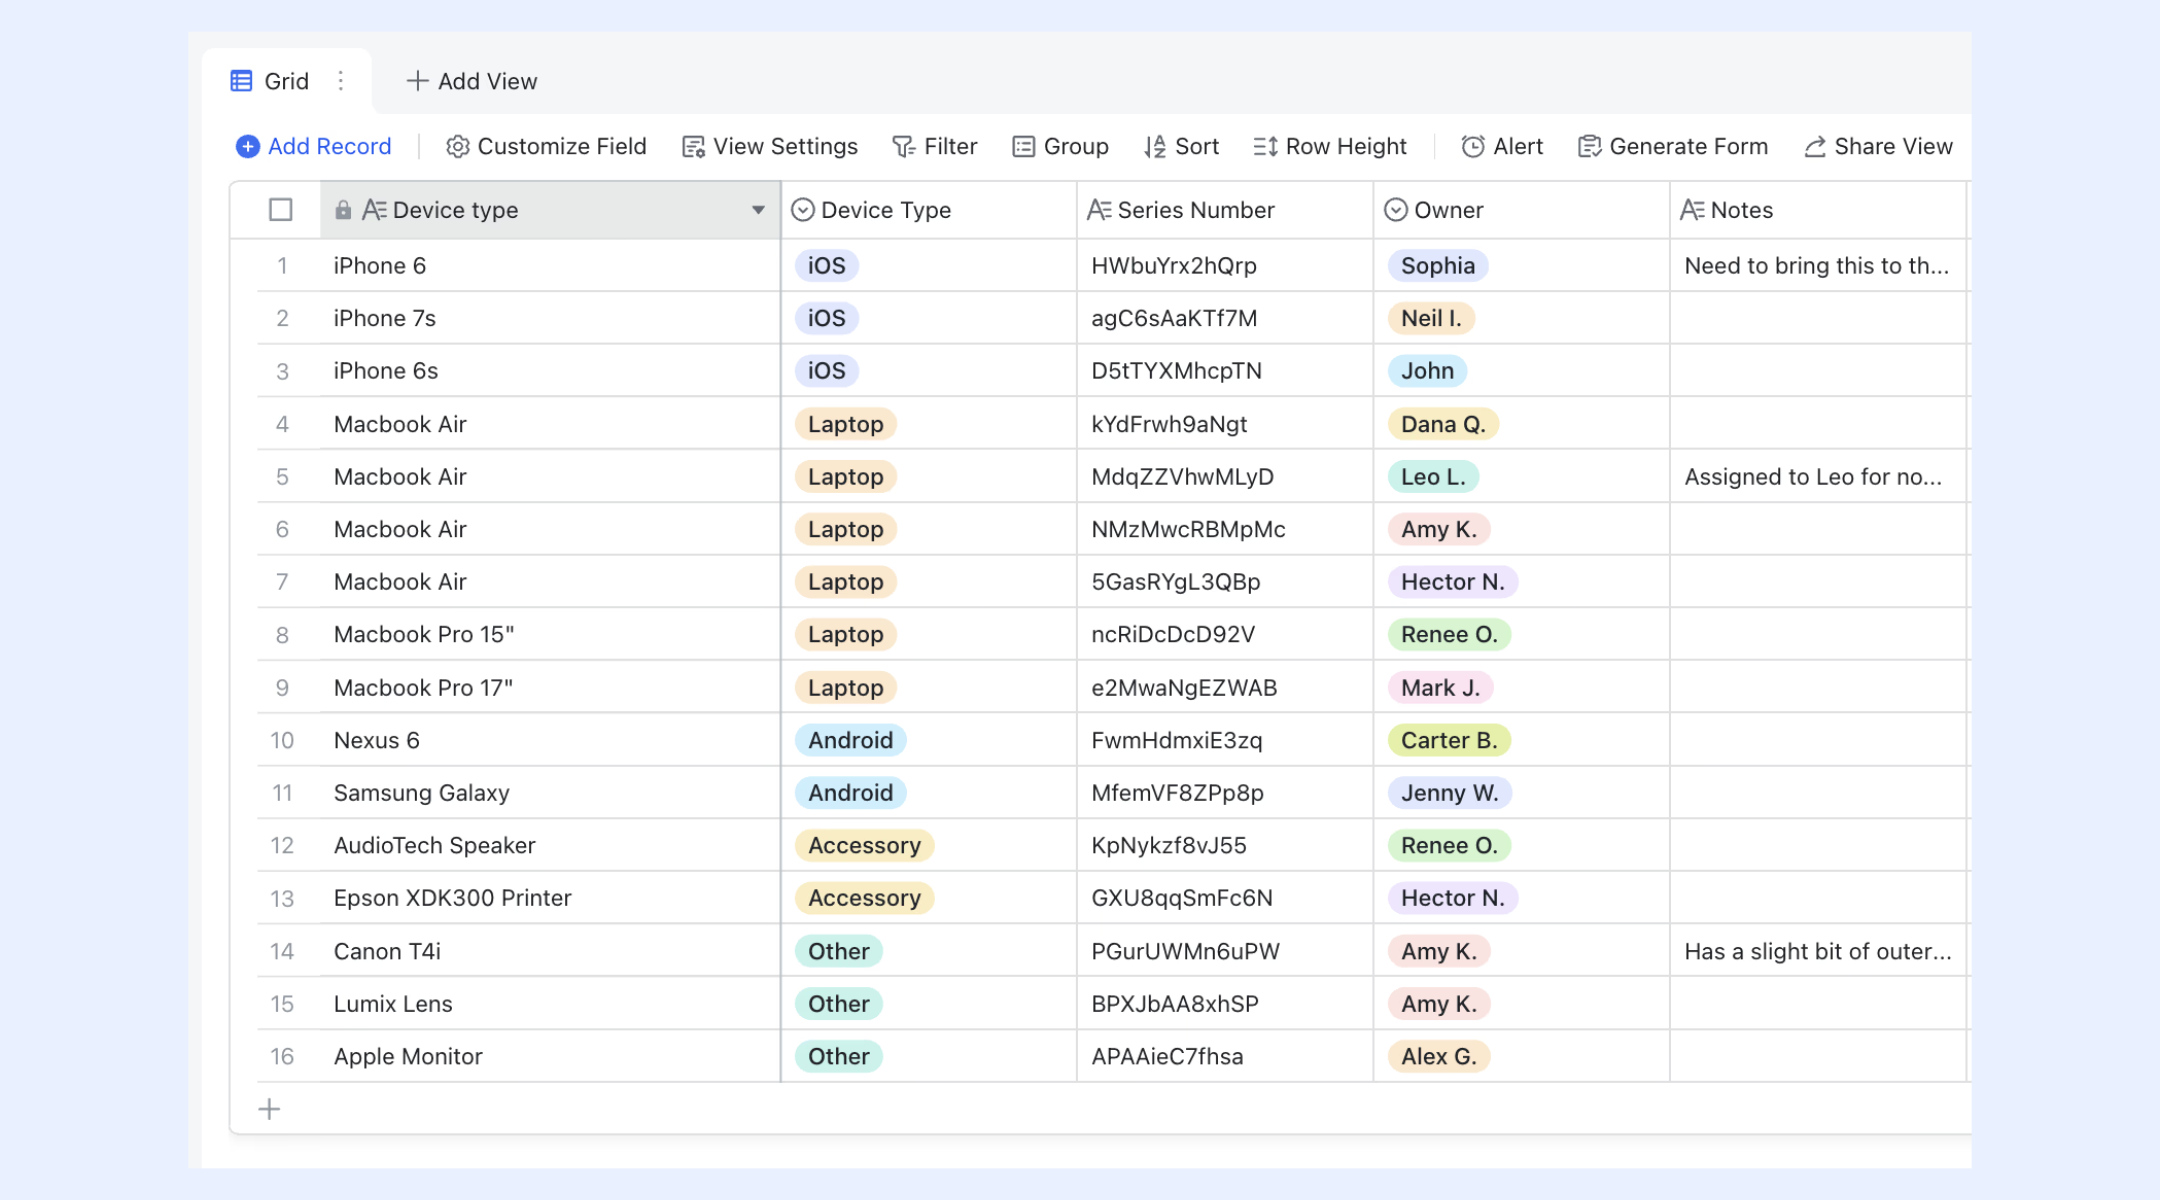Screen dimensions: 2160x1200
Task: Click text-field icon in Series Number header
Action: (x=1099, y=210)
